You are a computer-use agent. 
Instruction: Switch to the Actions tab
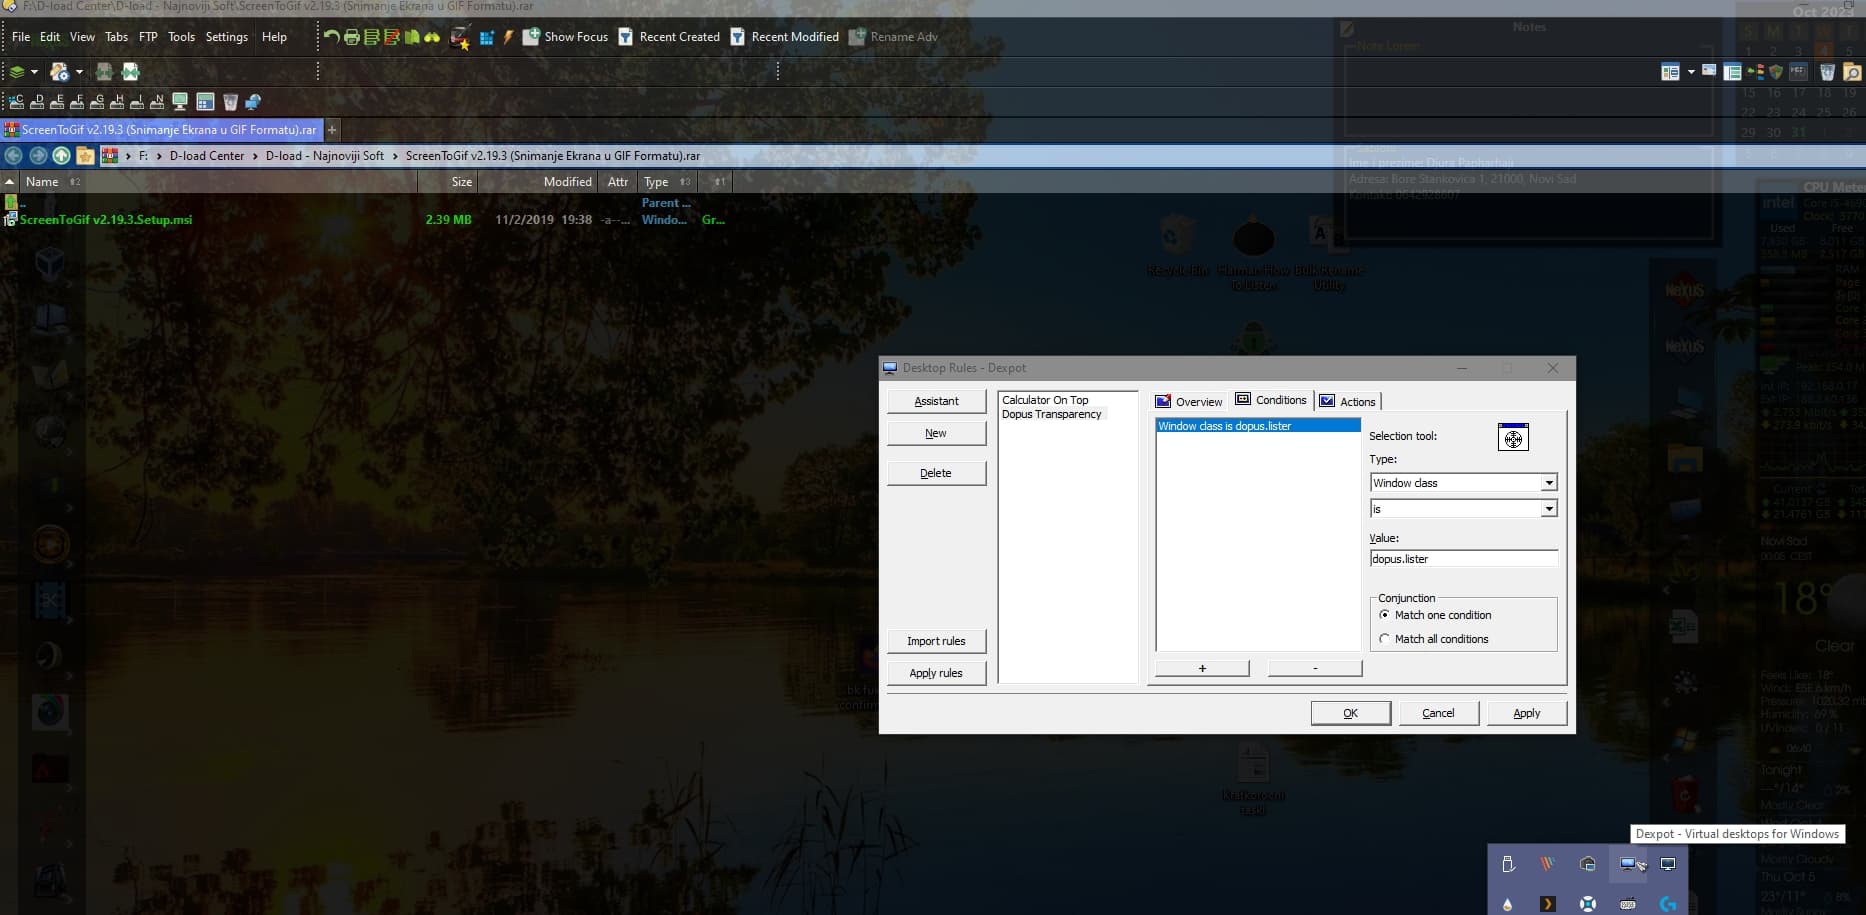pyautogui.click(x=1347, y=402)
